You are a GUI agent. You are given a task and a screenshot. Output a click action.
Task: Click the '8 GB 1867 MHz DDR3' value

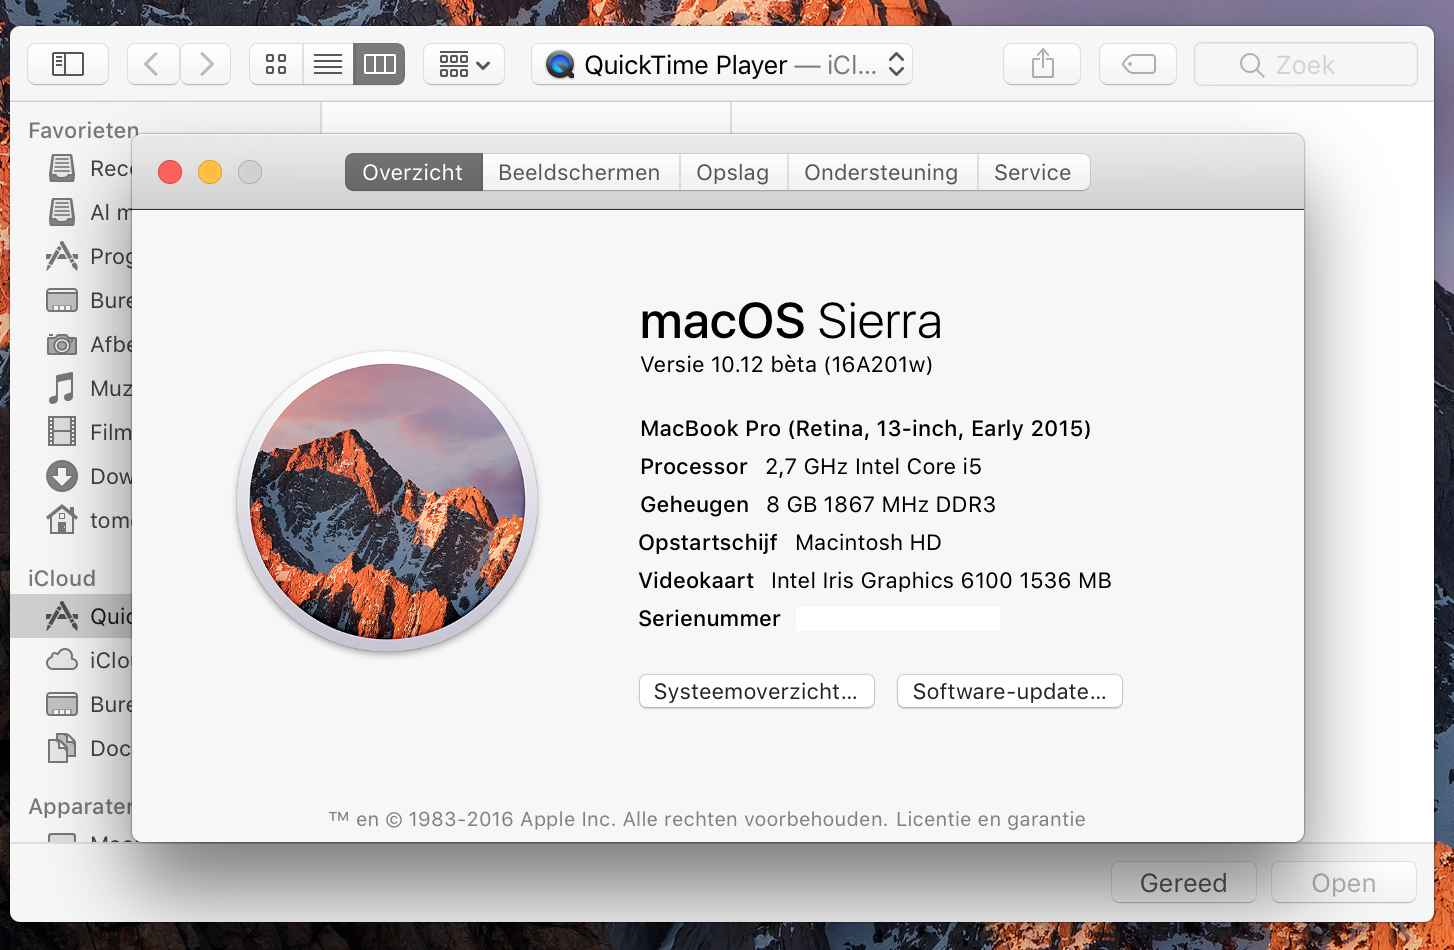(881, 505)
